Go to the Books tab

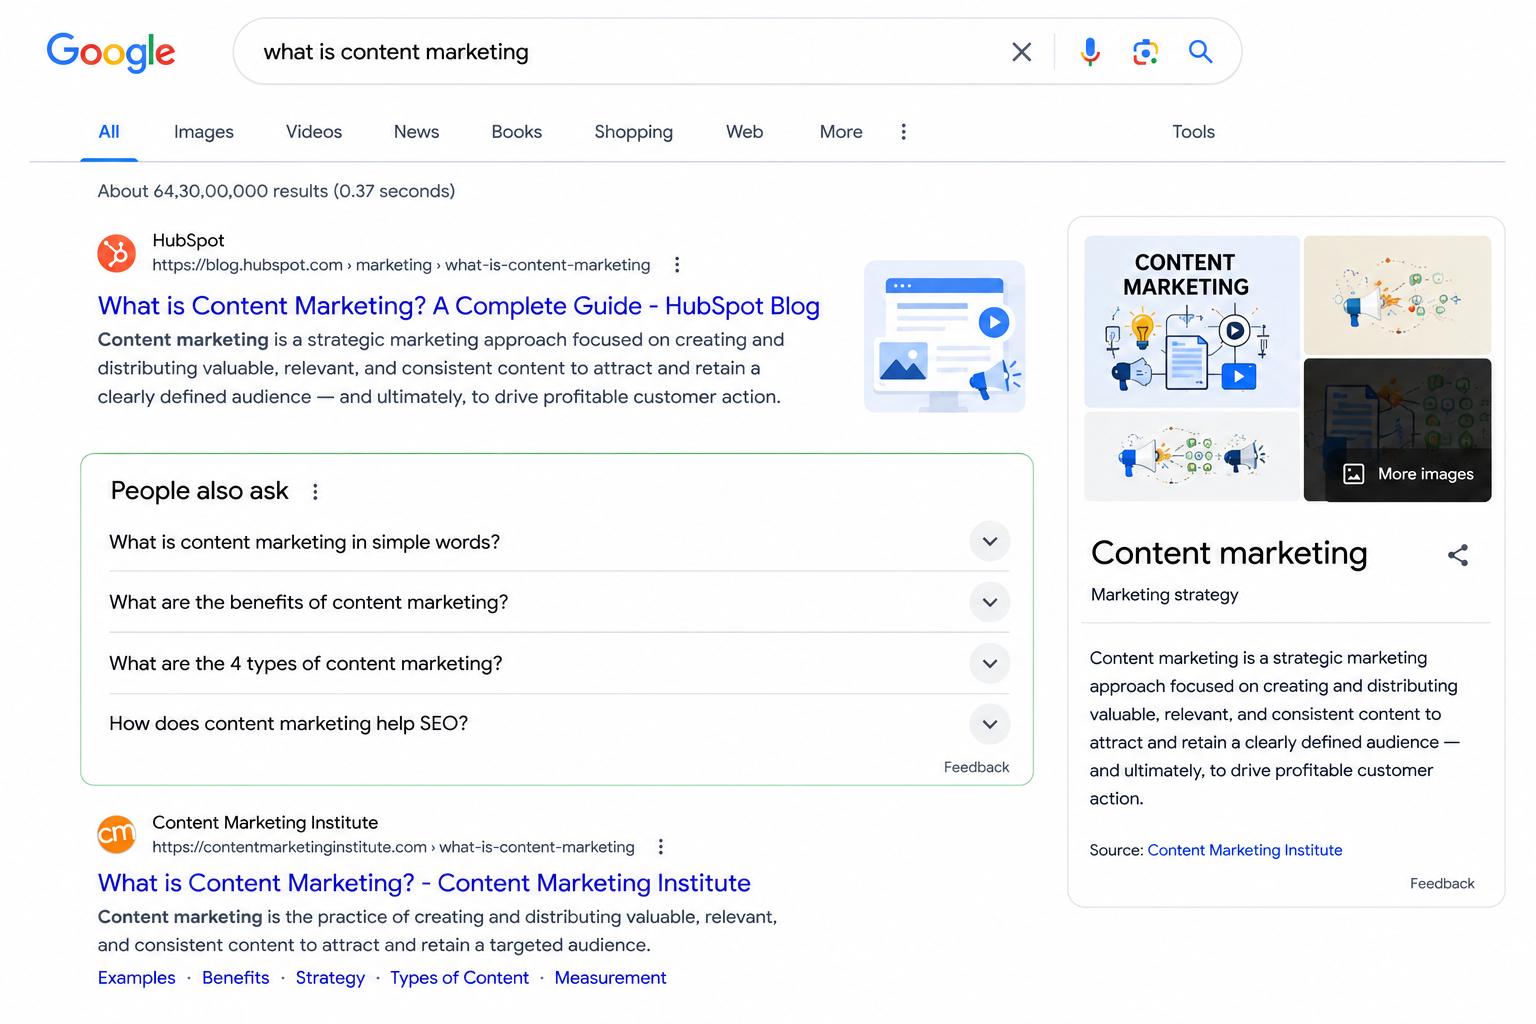click(517, 132)
